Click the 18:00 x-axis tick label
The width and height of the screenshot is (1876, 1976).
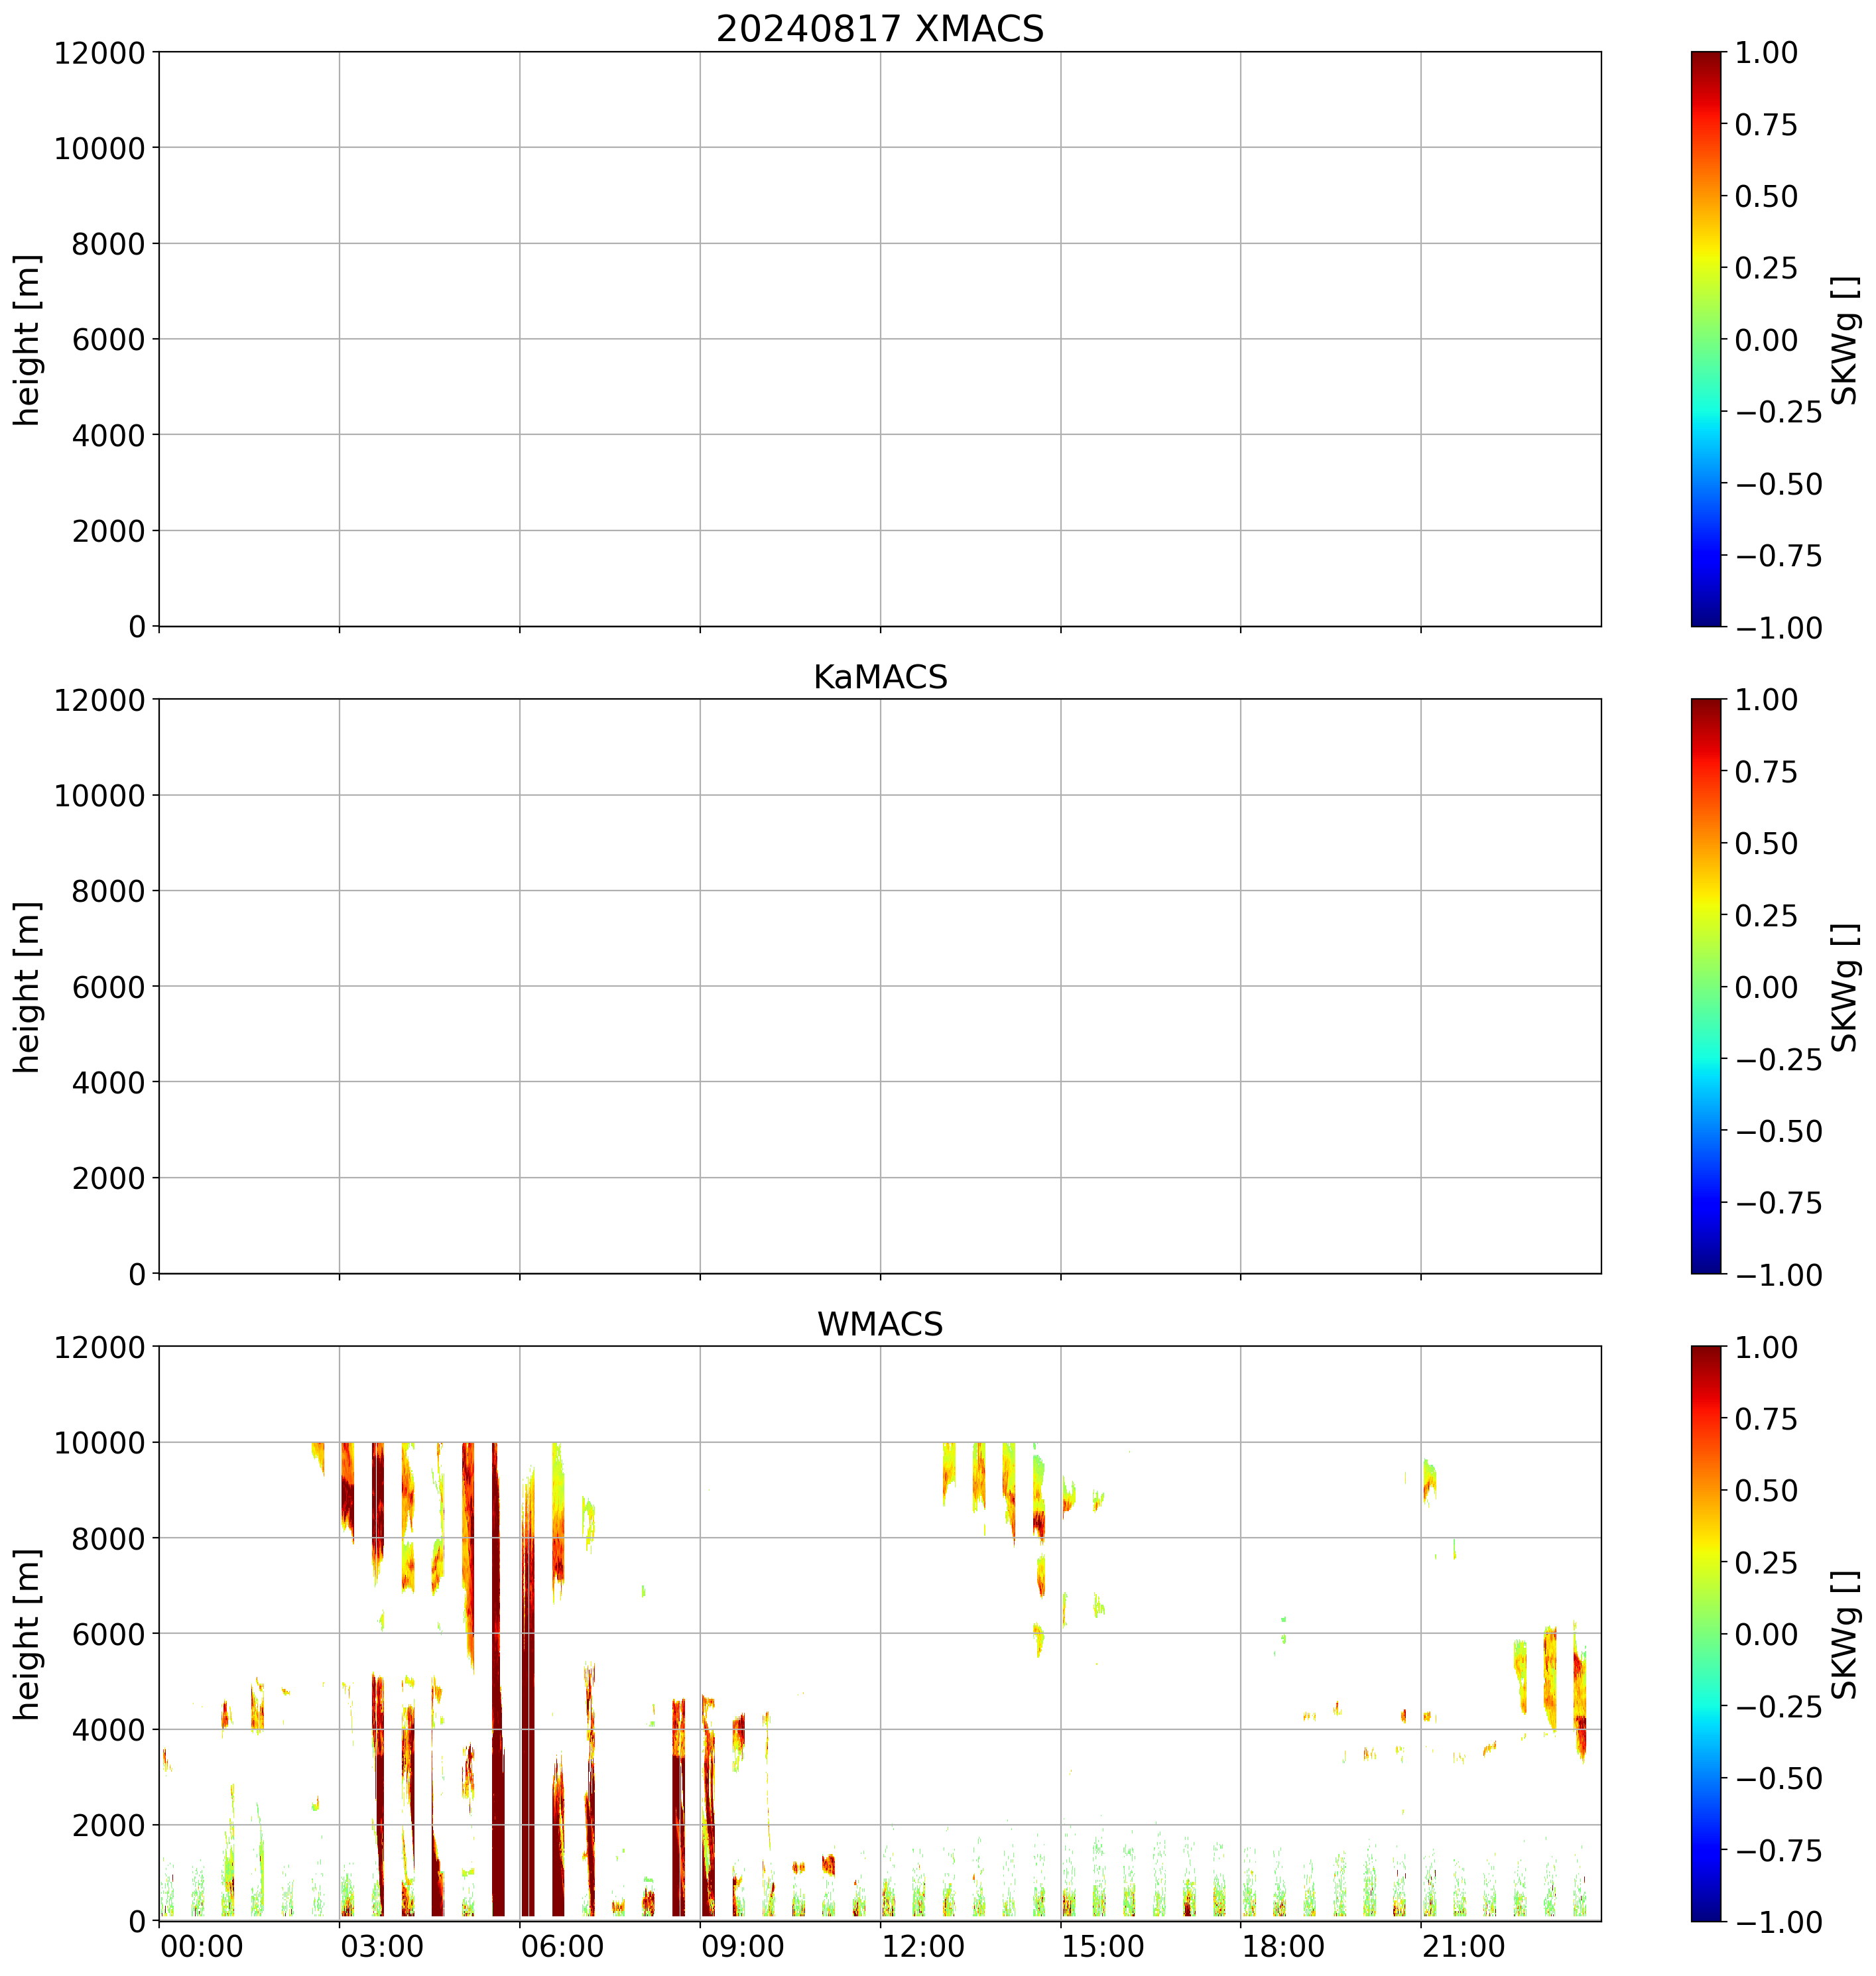(x=1283, y=1947)
